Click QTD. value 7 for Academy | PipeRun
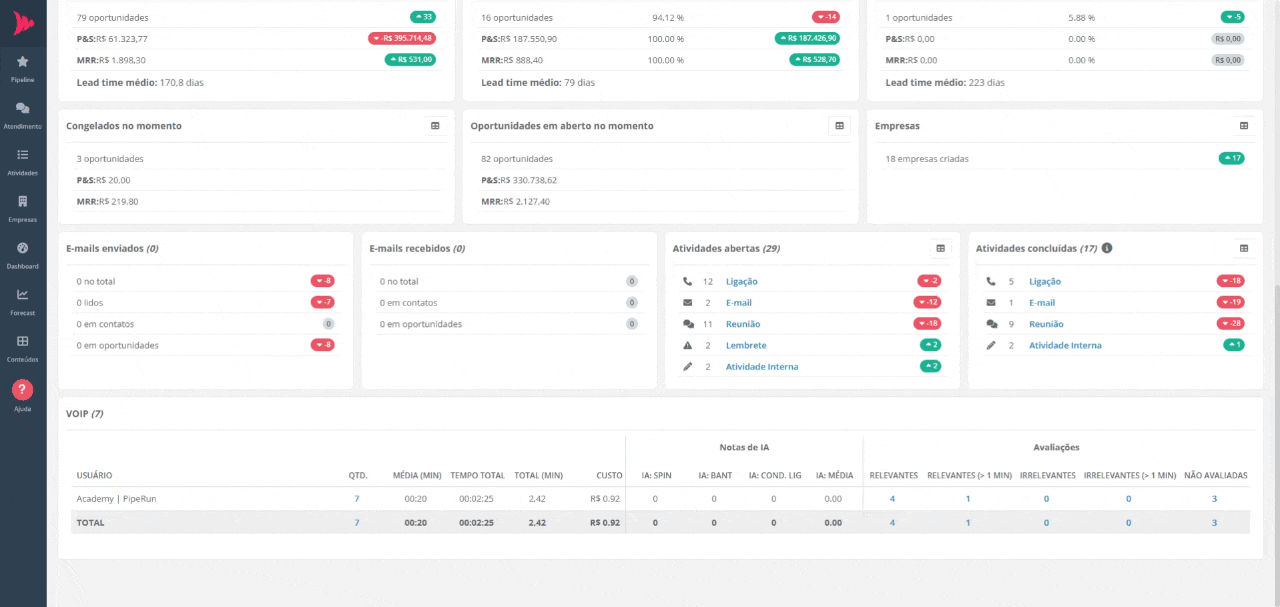Viewport: 1280px width, 607px height. [x=356, y=498]
